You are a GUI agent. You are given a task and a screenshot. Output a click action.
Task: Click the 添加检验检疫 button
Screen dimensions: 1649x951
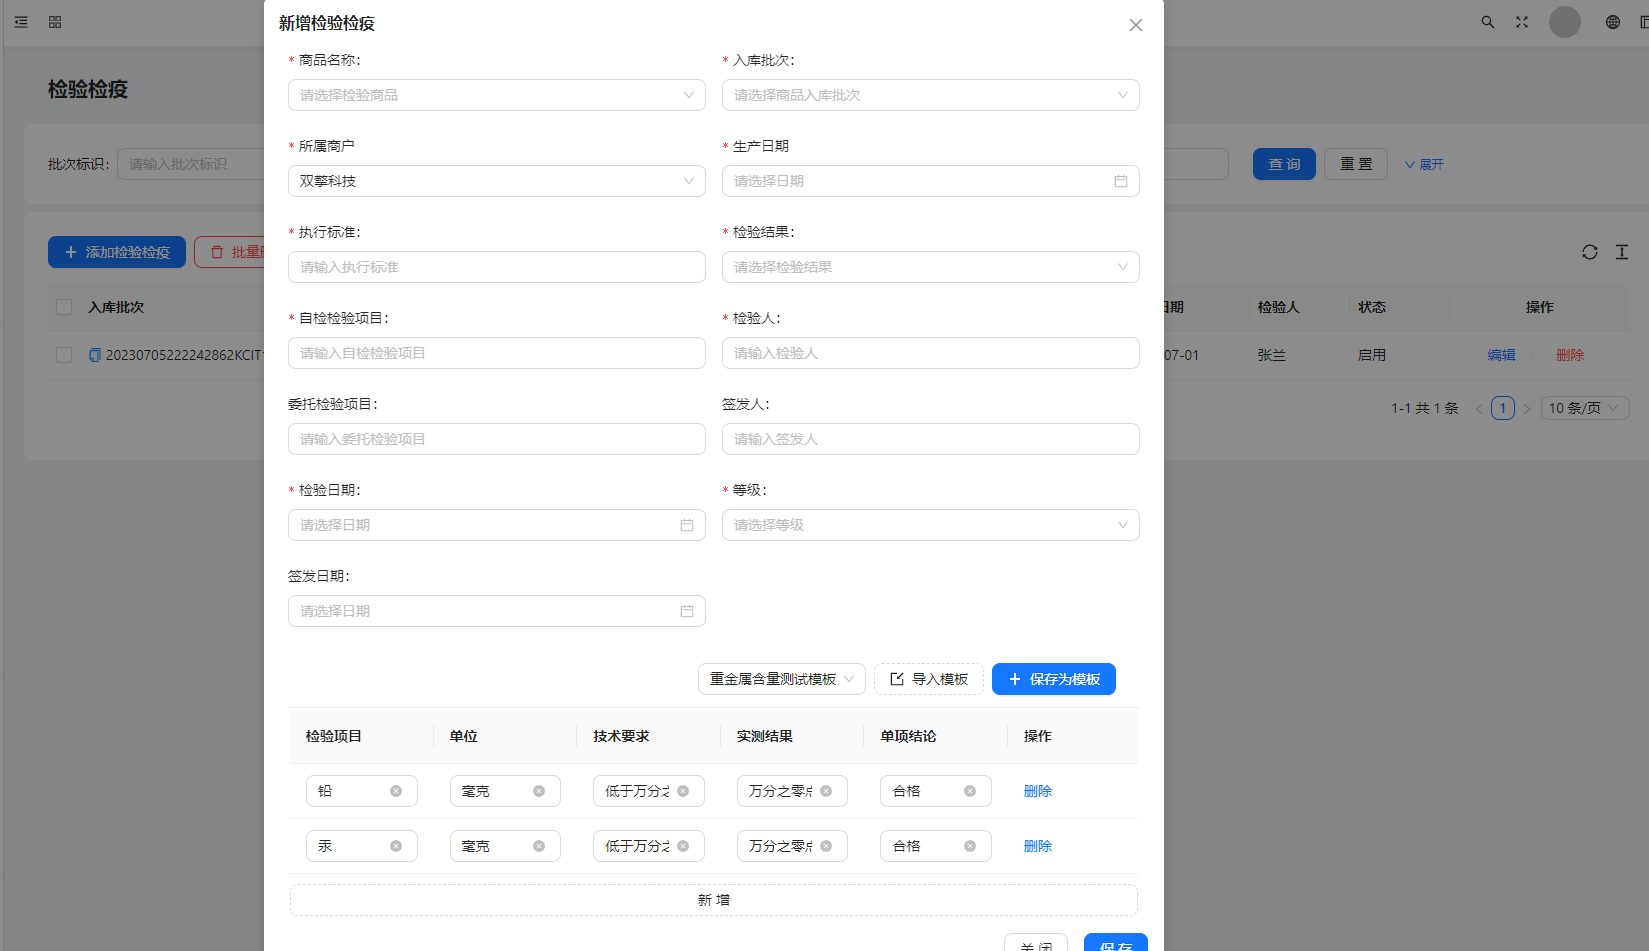pos(117,252)
